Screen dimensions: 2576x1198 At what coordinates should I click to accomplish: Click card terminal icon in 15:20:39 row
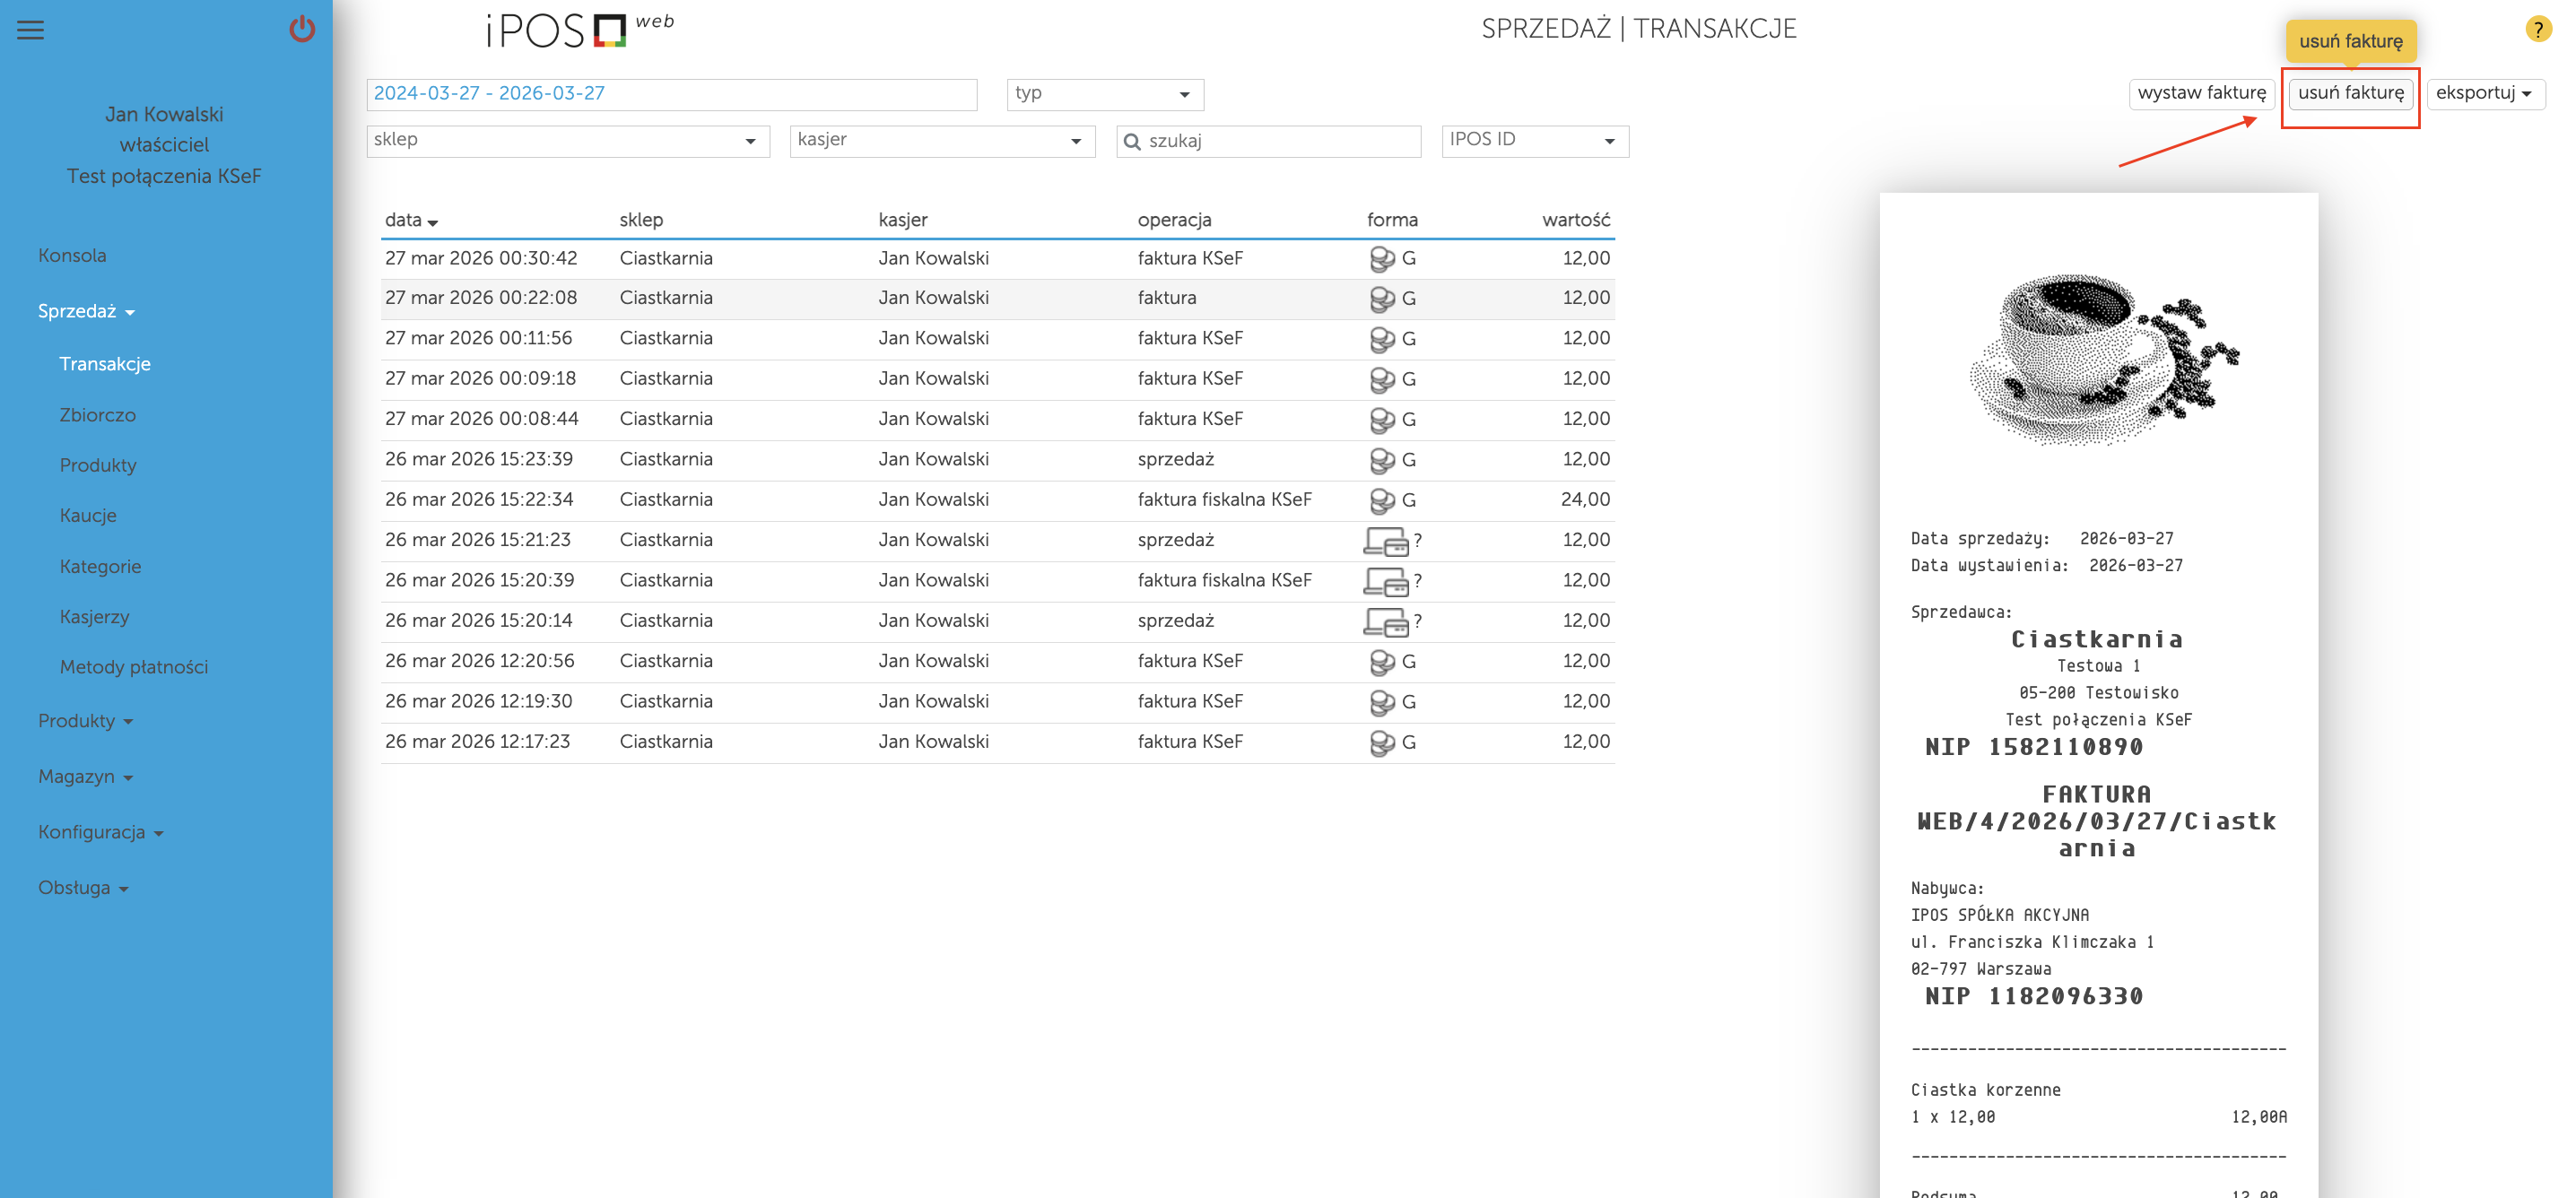click(1386, 581)
